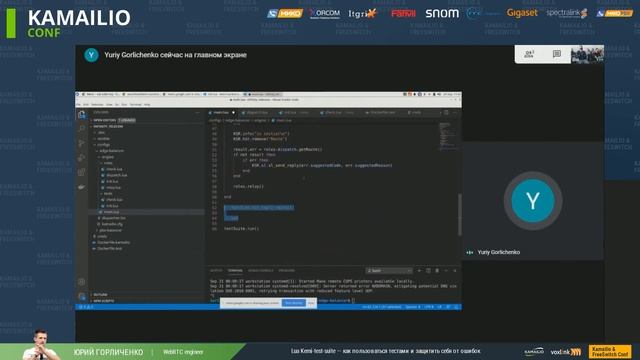Click the Fanvil sponsor logo
The image size is (640, 360).
[x=403, y=13]
